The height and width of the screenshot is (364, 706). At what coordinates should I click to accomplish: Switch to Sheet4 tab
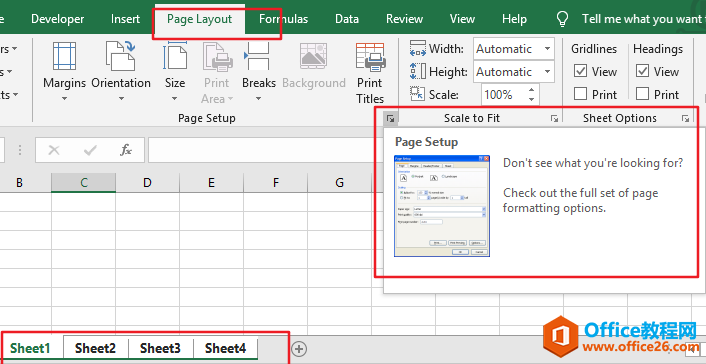tap(226, 348)
